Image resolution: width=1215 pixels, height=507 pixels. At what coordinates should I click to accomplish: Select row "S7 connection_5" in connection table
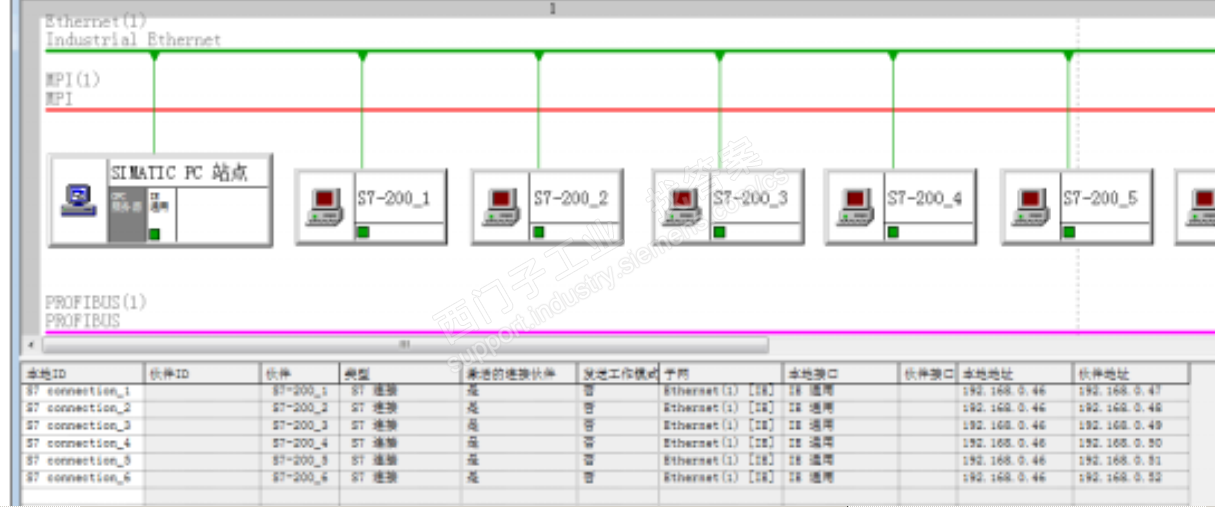coord(605,461)
